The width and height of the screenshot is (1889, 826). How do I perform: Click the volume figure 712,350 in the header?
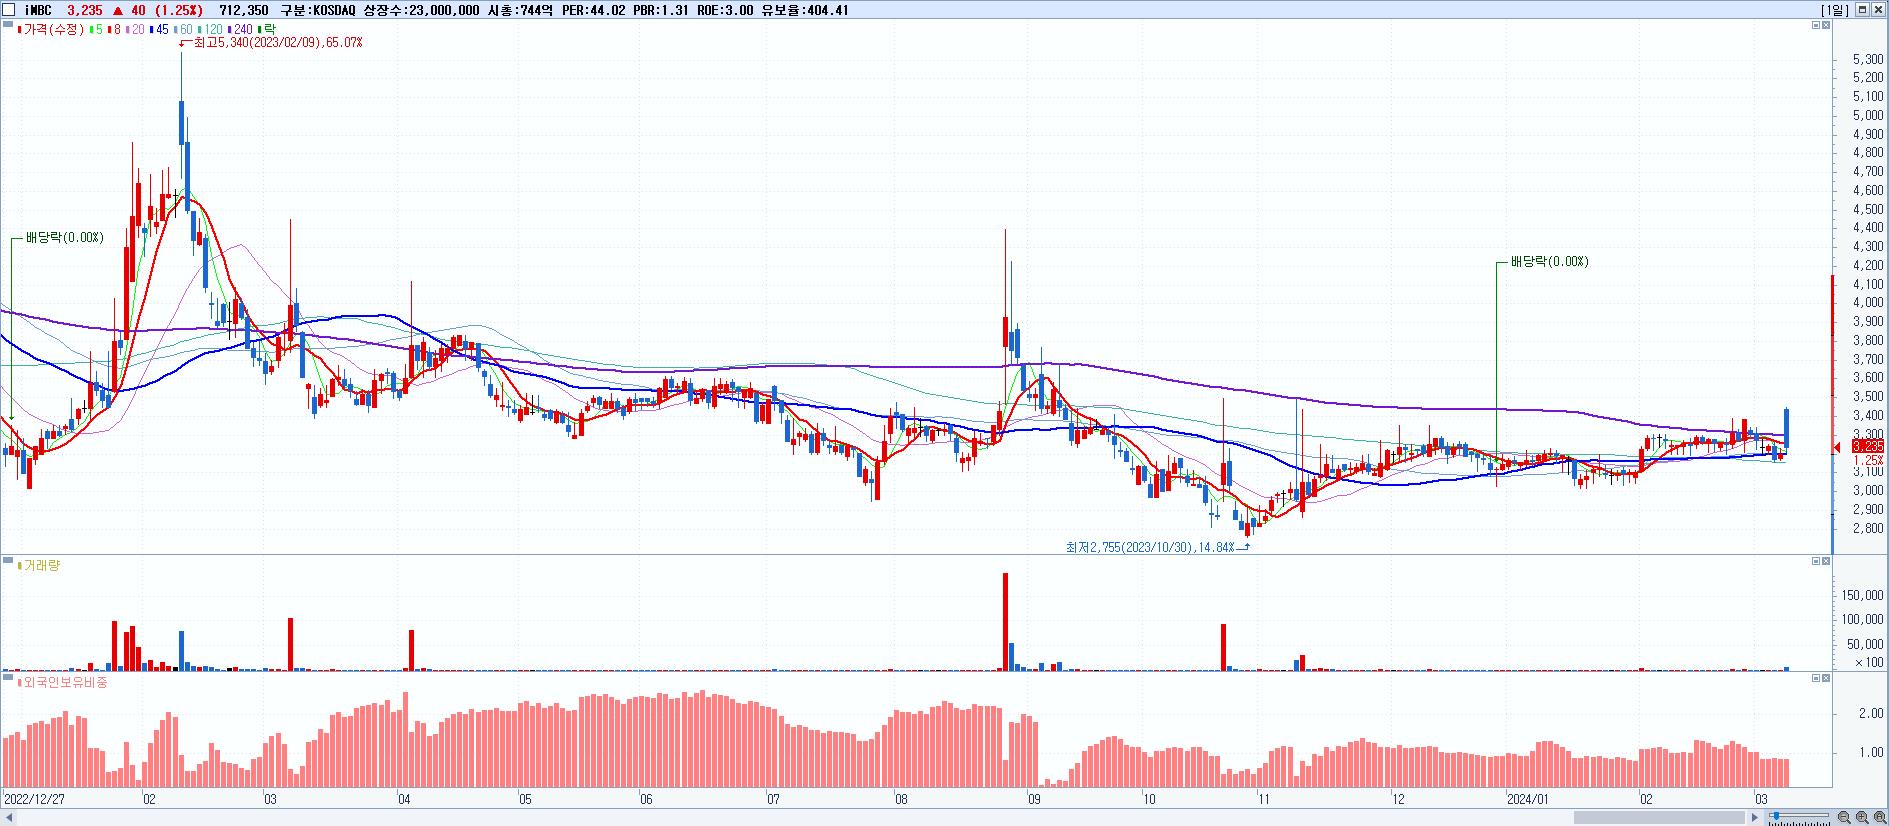click(x=244, y=10)
